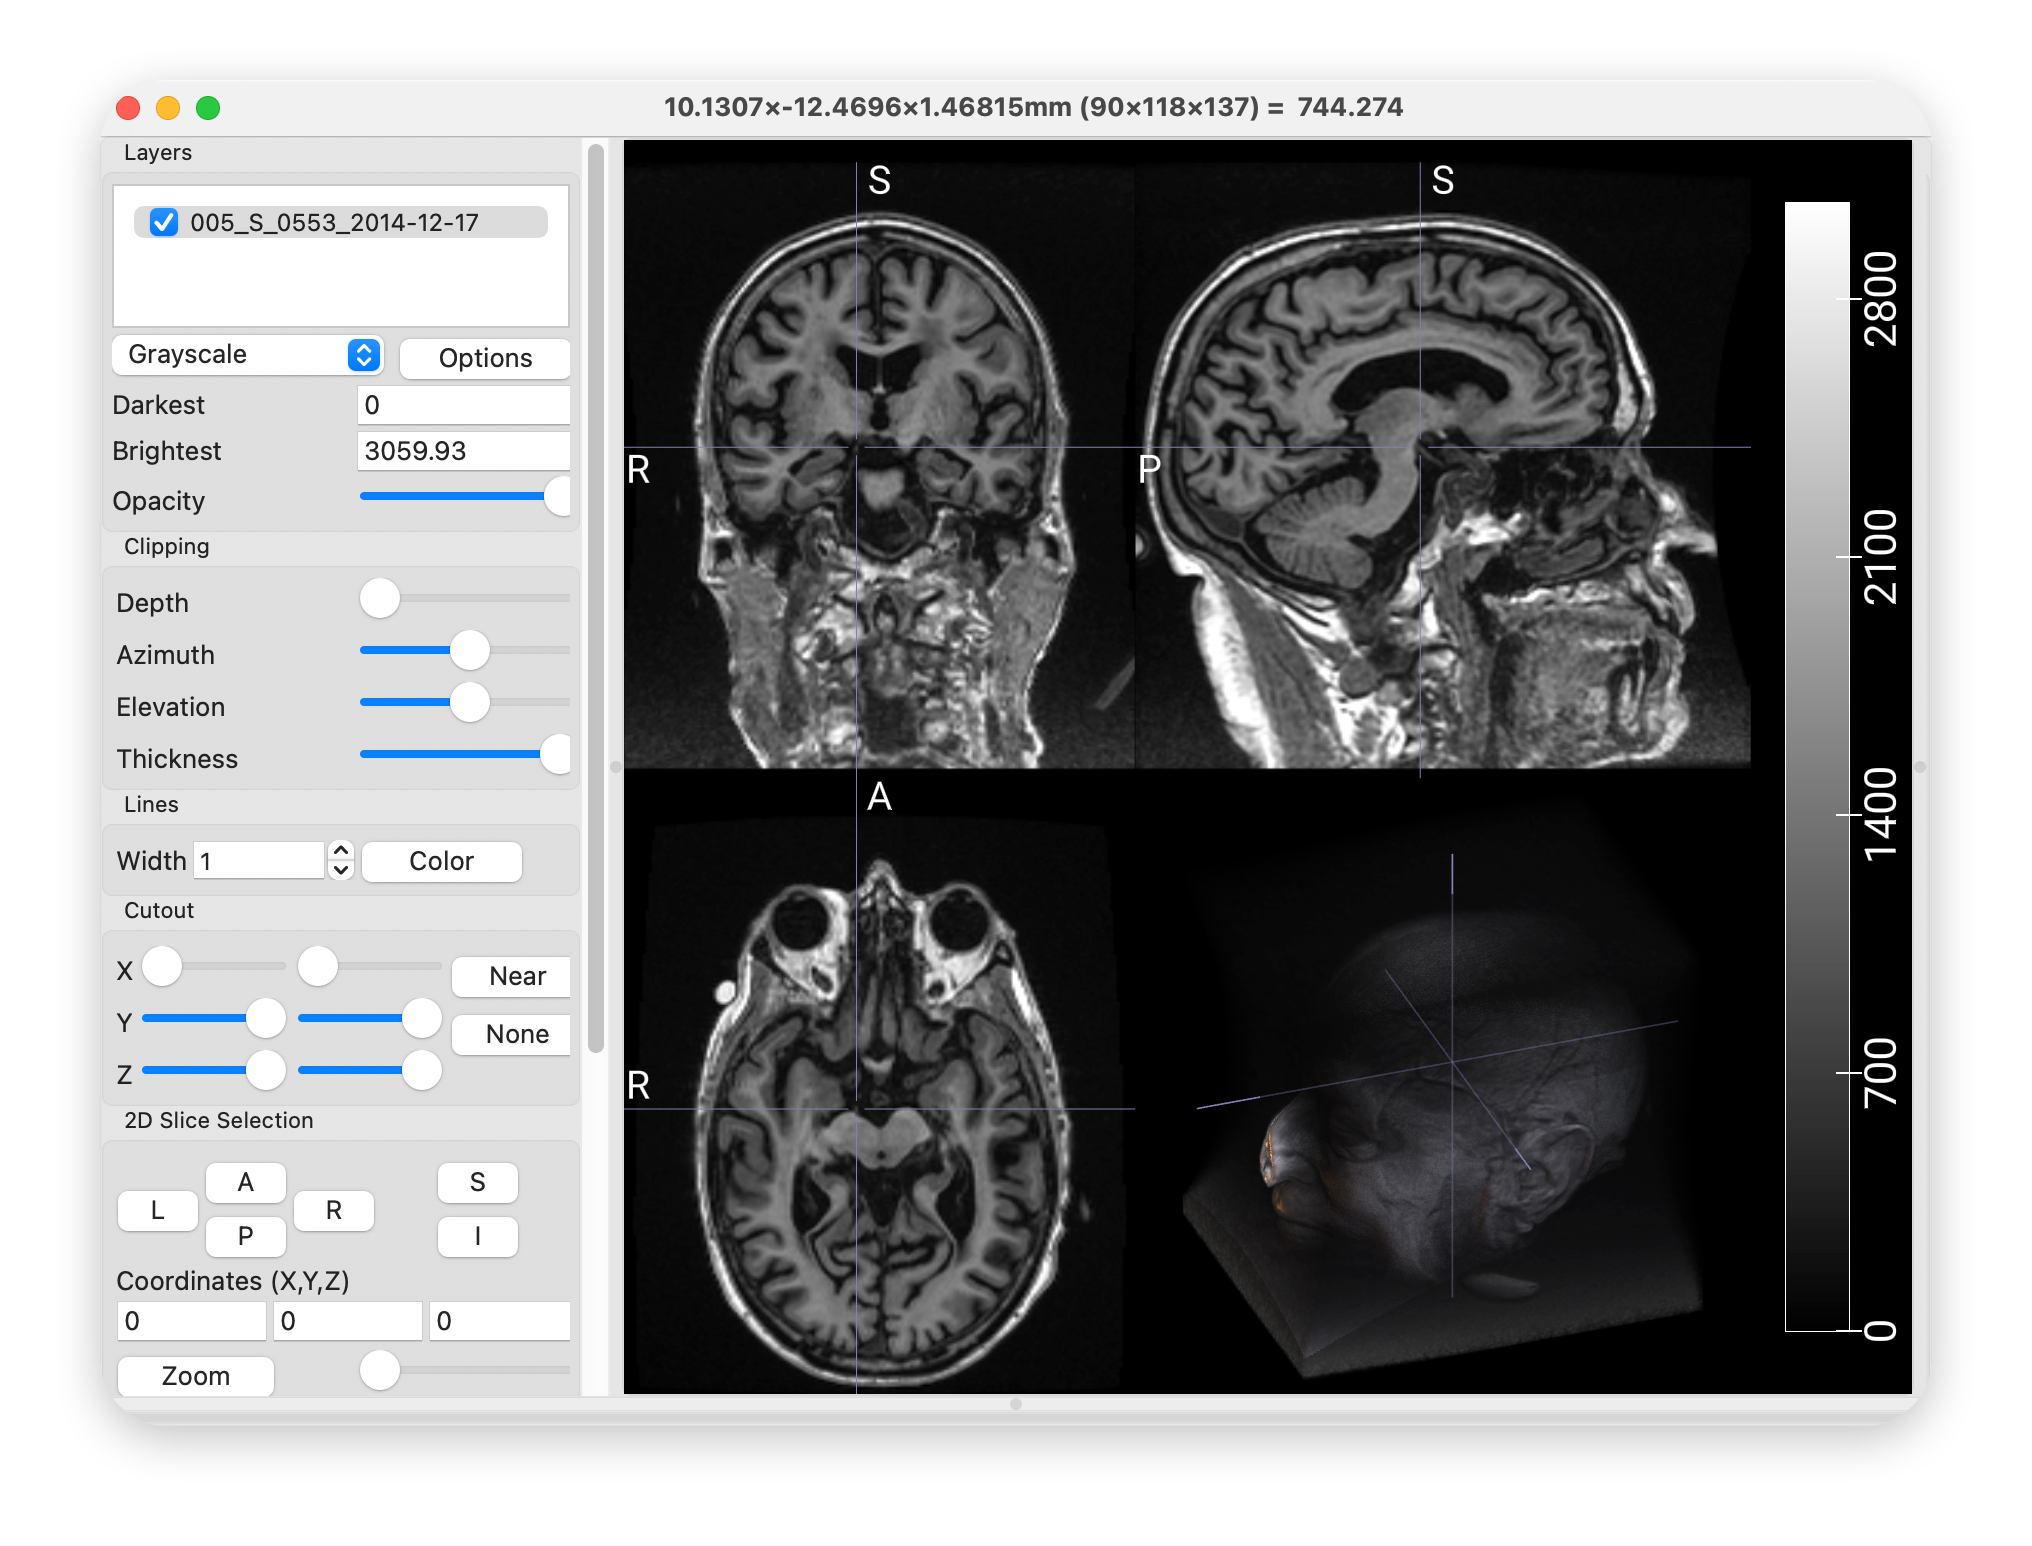Click the Options button
This screenshot has height=1546, width=2032.
[x=485, y=358]
